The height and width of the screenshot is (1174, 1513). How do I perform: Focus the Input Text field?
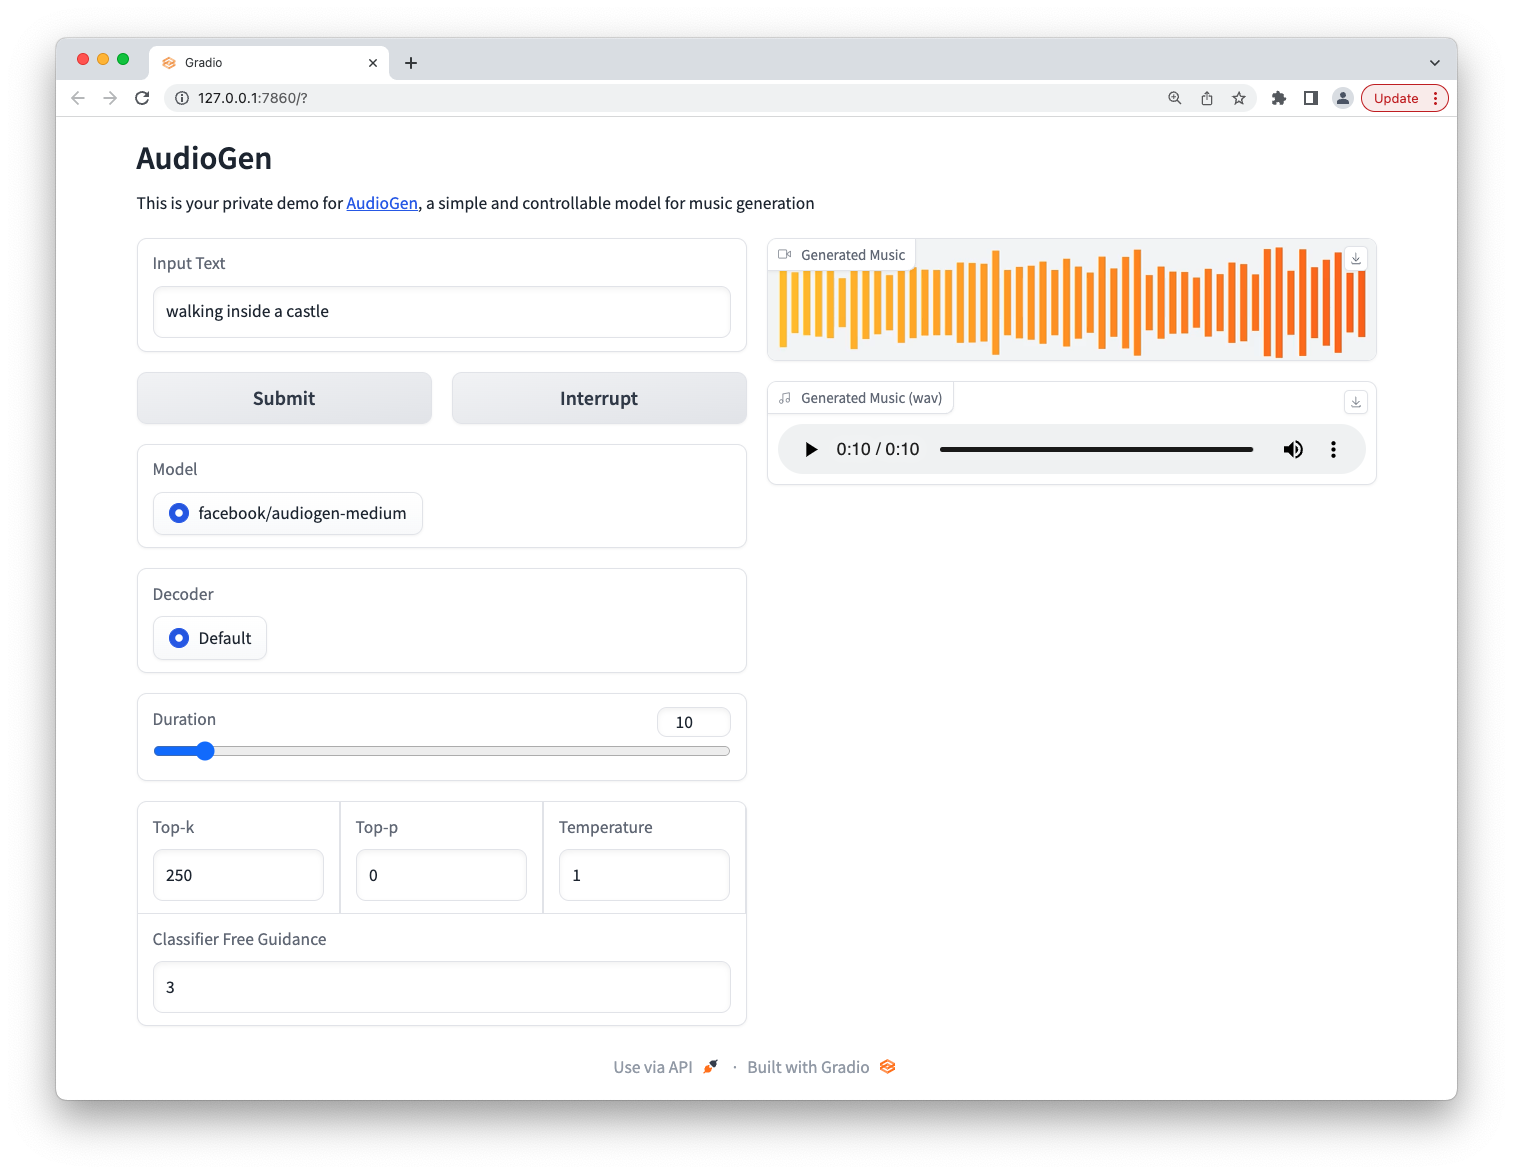point(441,312)
